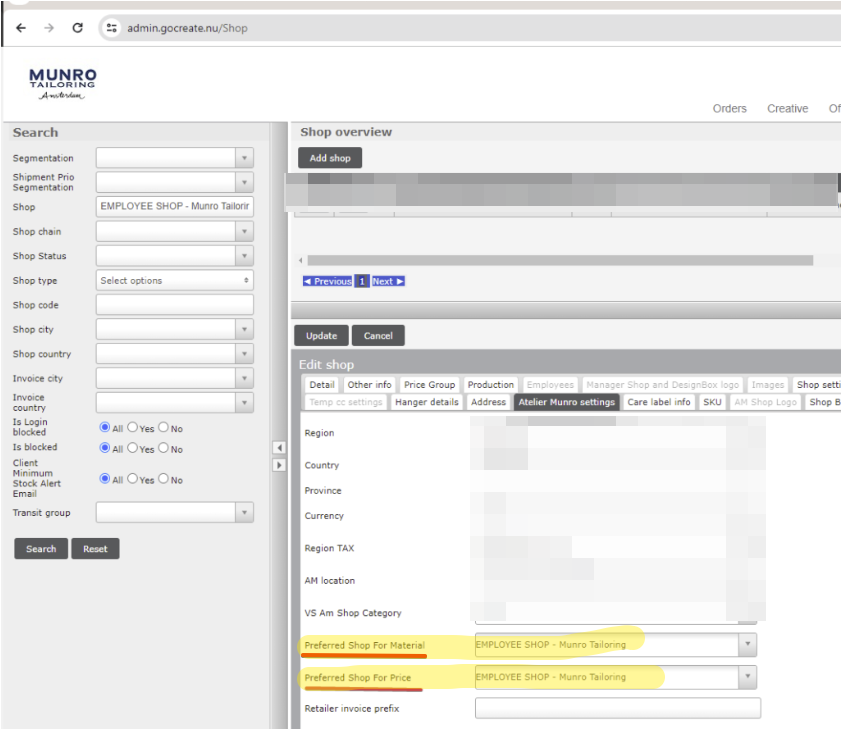Click the Munro Tailoring logo

click(x=63, y=83)
